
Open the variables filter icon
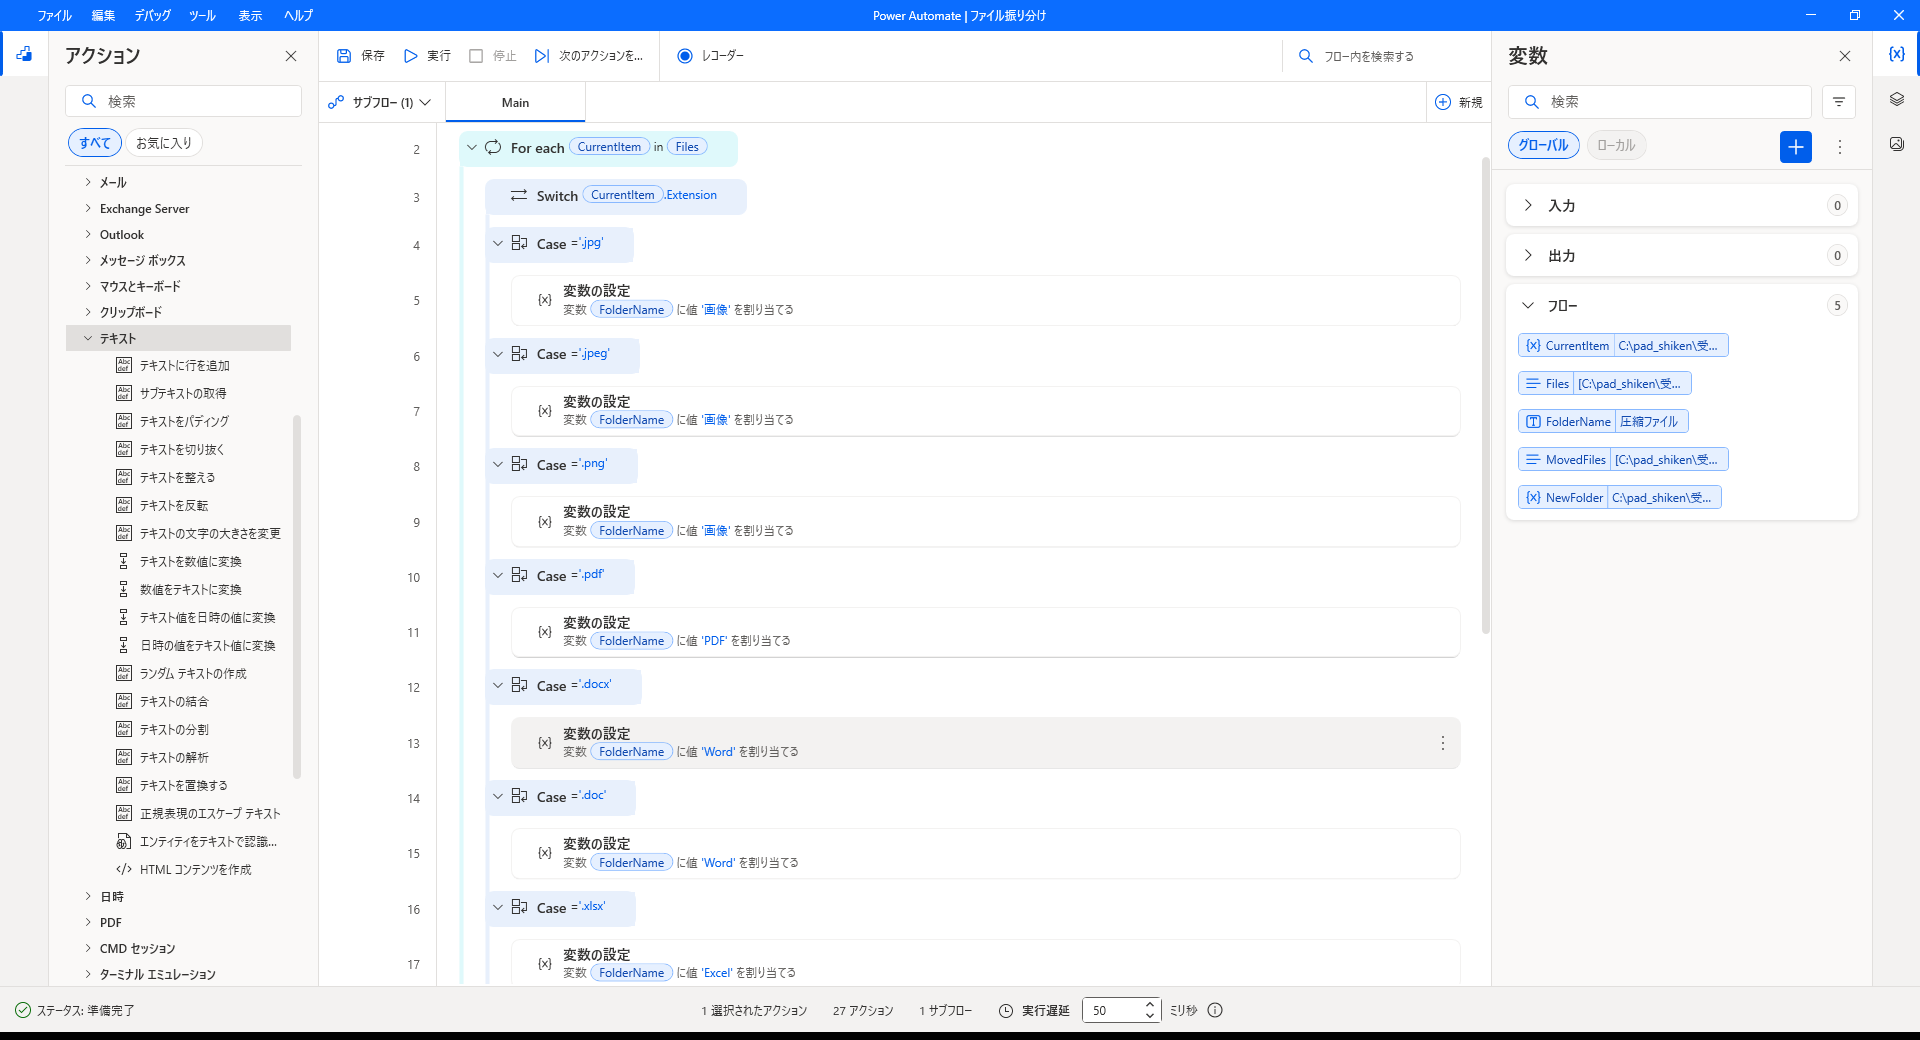pyautogui.click(x=1838, y=102)
